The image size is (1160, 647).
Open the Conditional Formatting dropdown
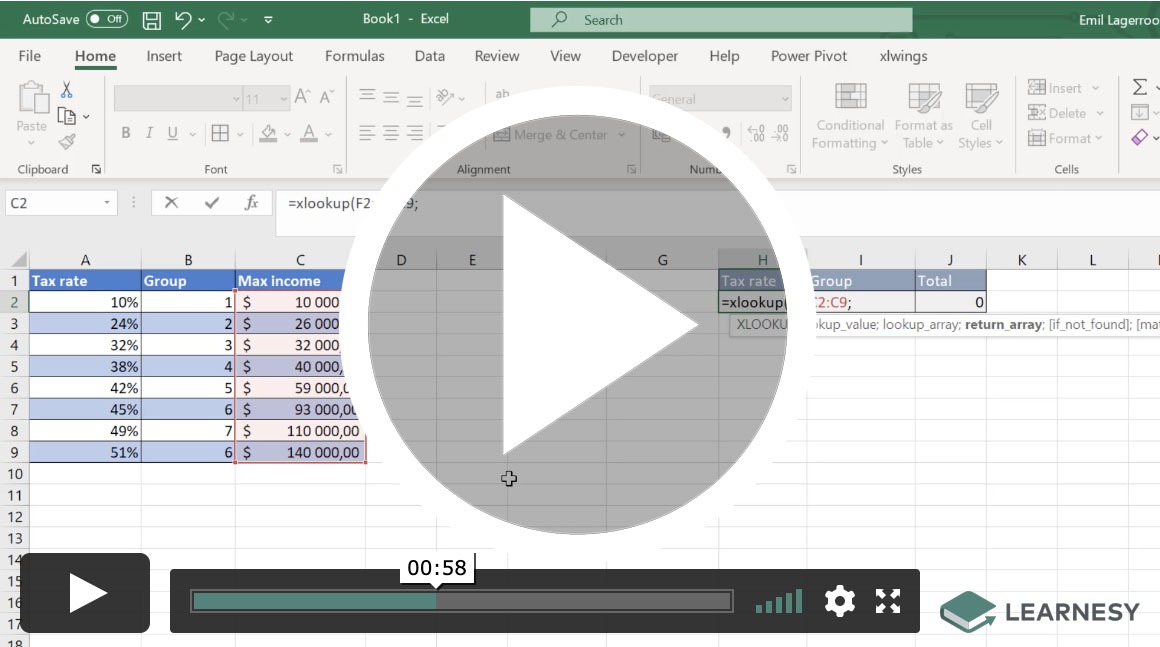(x=850, y=119)
